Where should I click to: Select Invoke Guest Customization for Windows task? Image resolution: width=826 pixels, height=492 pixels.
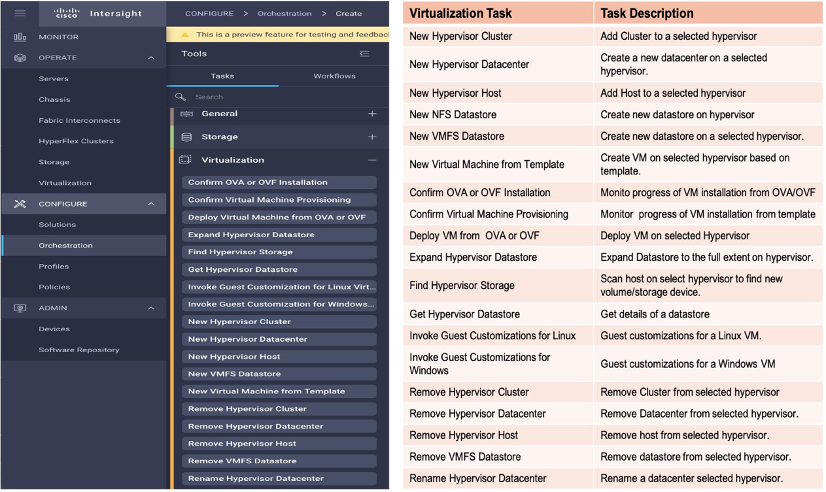(279, 304)
